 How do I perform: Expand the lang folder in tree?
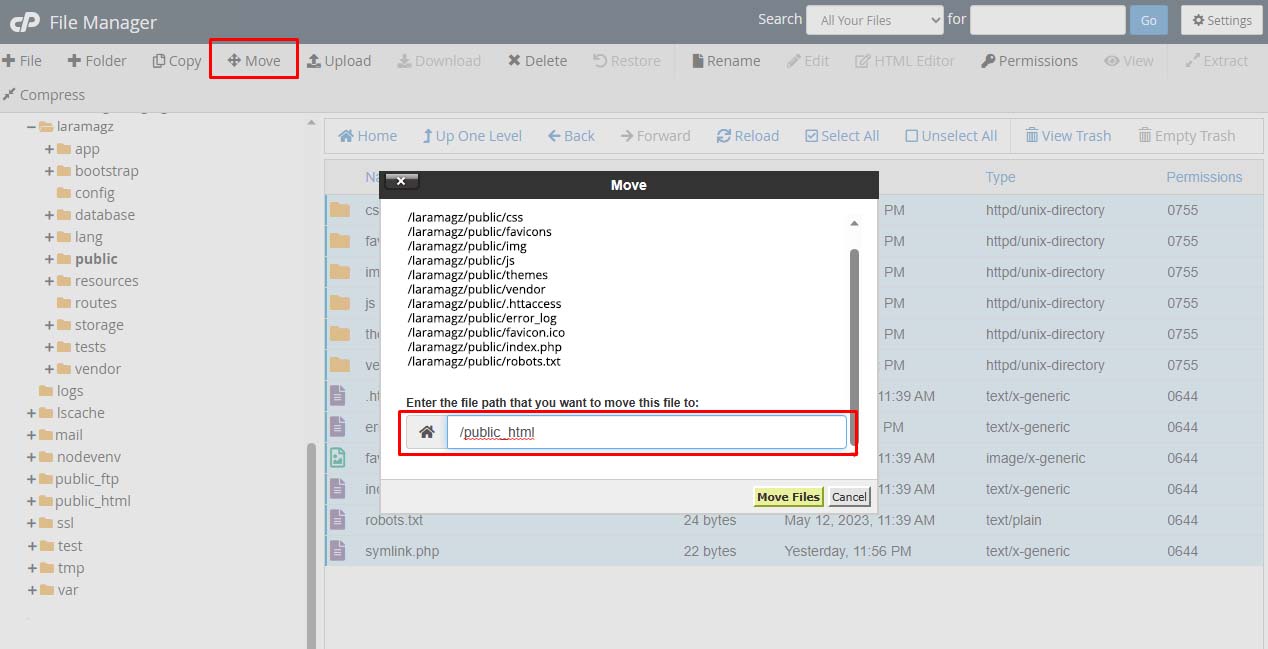pyautogui.click(x=49, y=237)
